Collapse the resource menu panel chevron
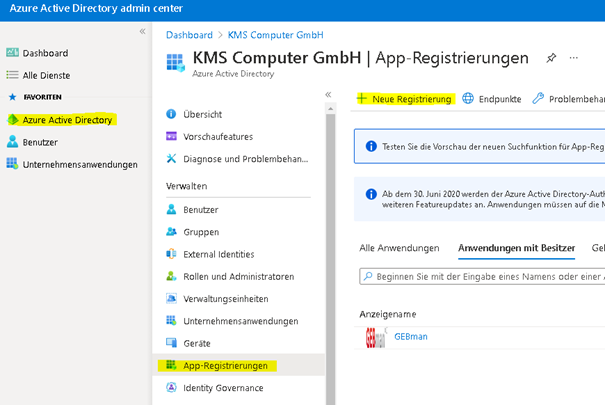 click(328, 94)
